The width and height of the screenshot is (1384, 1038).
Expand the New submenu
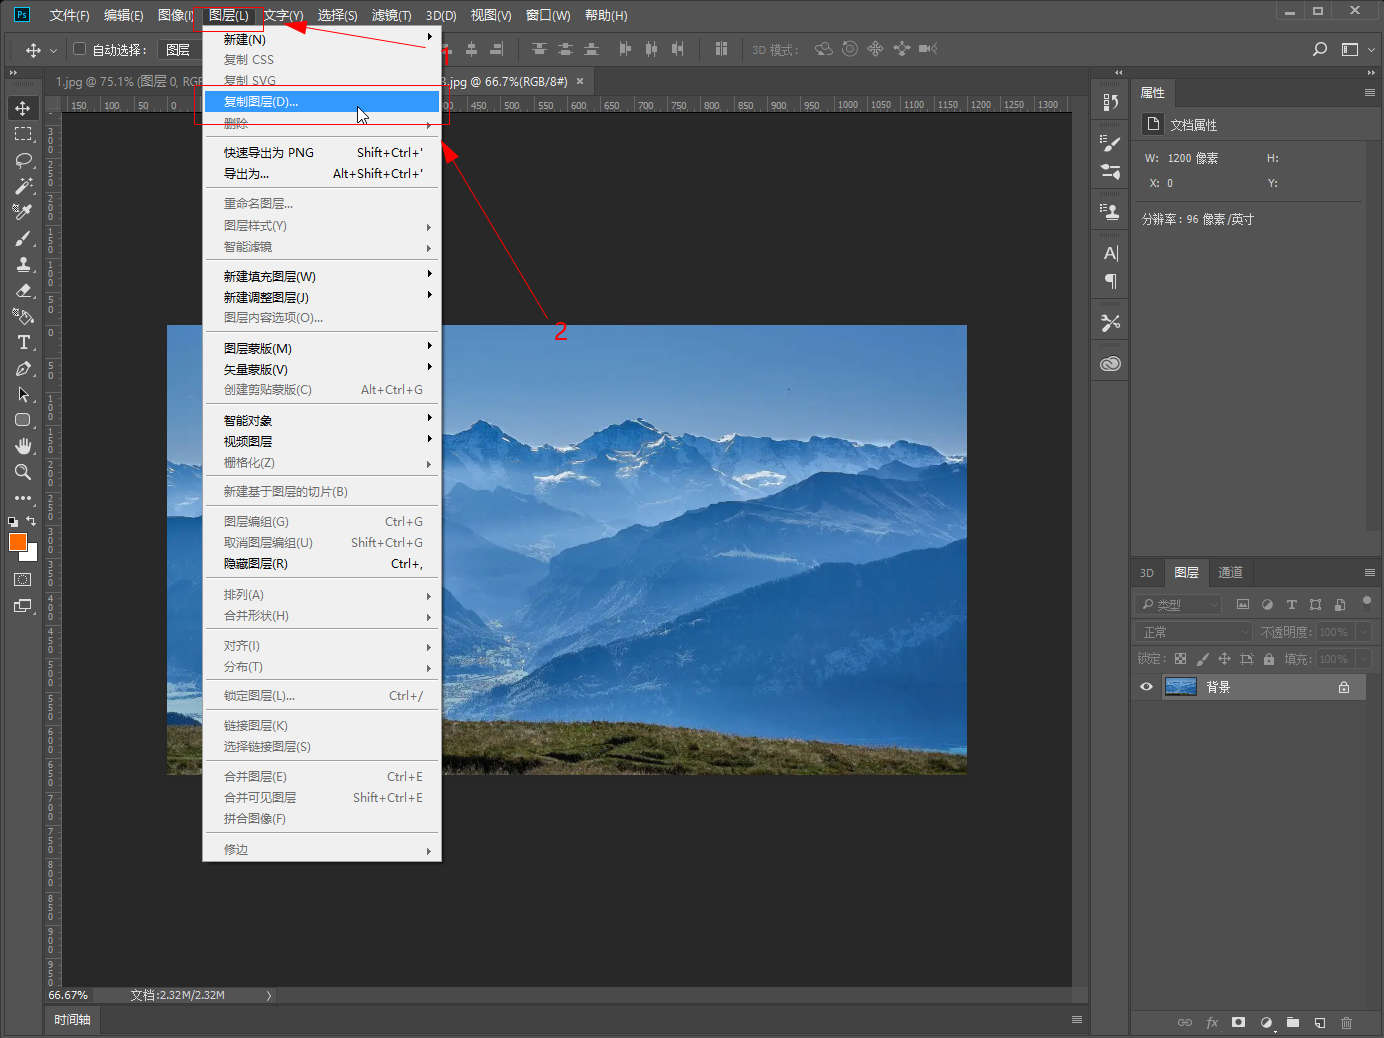click(321, 39)
